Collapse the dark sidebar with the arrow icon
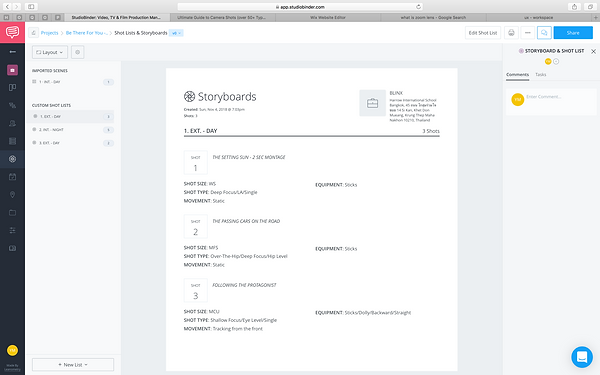The width and height of the screenshot is (600, 375). [12, 52]
